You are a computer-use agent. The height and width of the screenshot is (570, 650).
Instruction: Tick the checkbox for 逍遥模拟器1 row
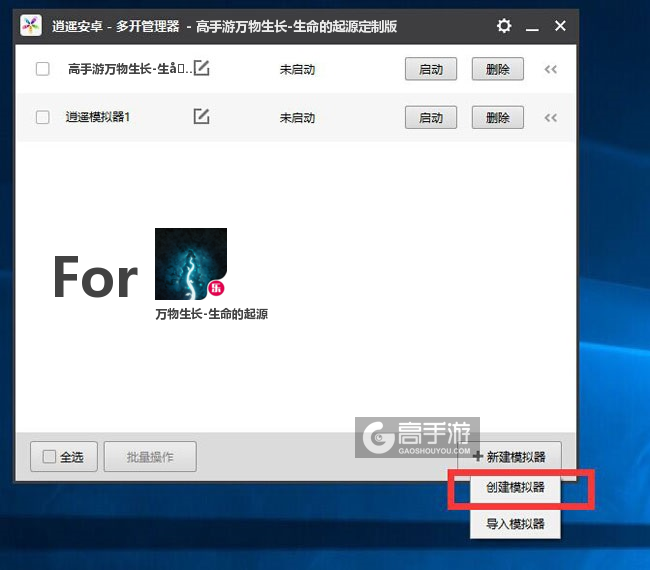click(x=43, y=117)
